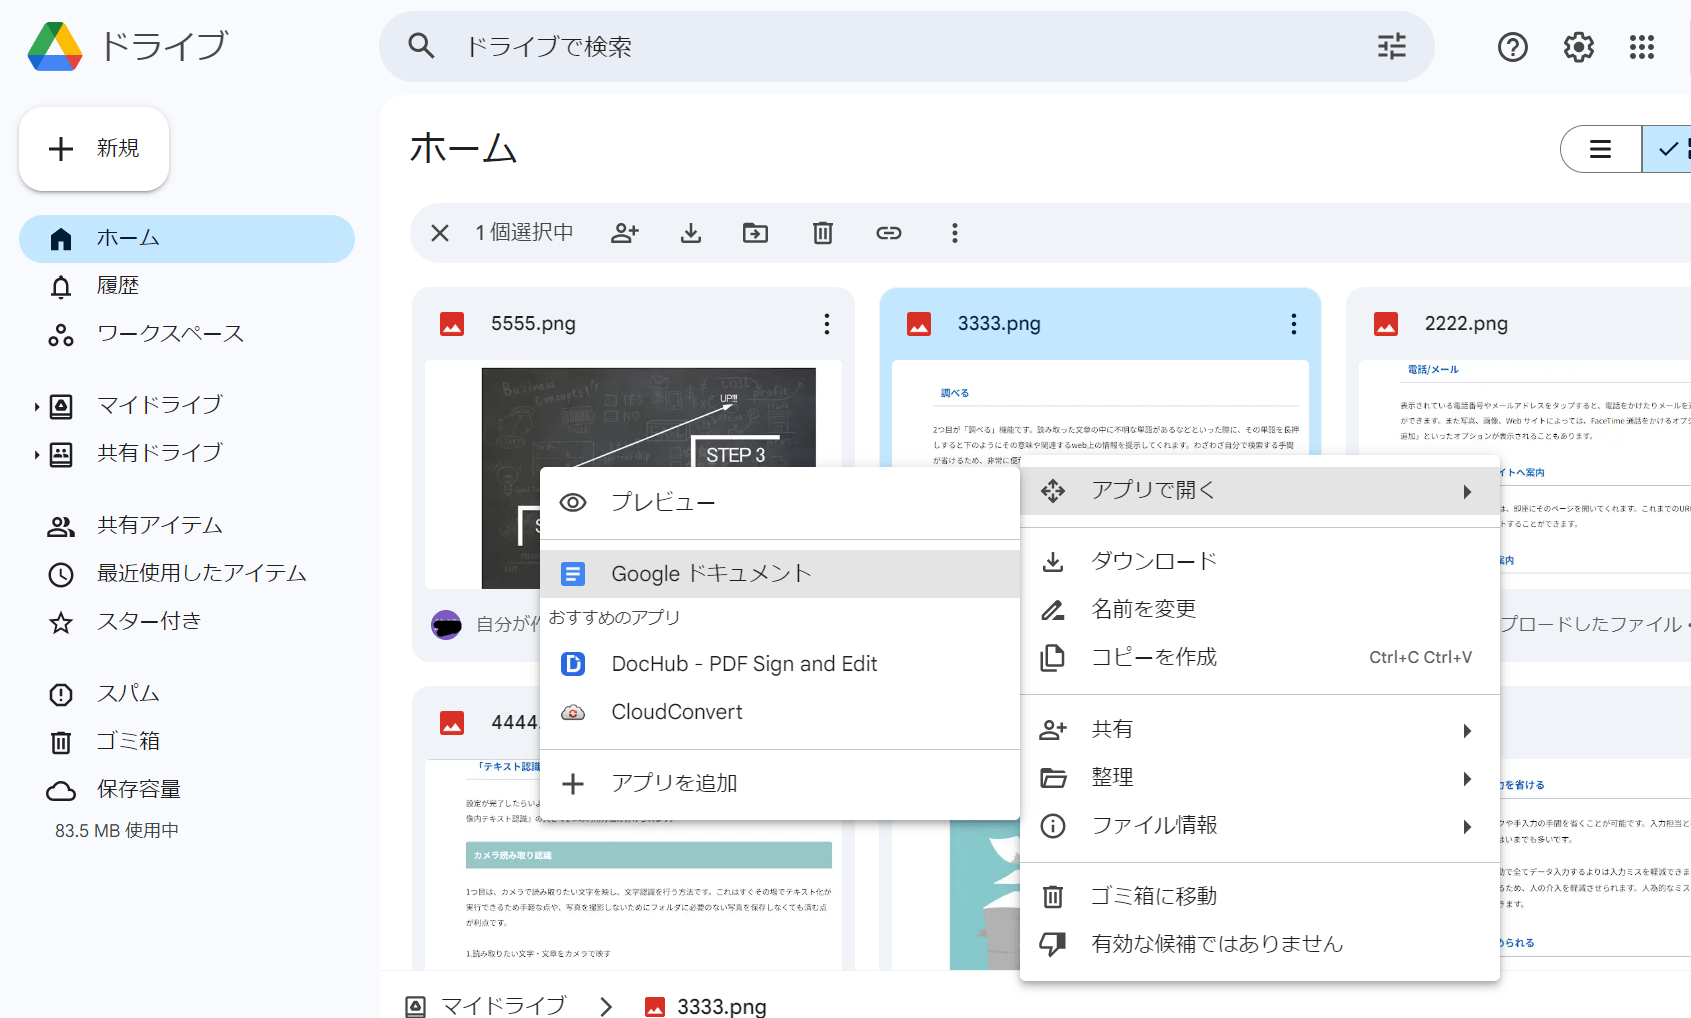1691x1018 pixels.
Task: Open the help question mark icon
Action: point(1512,46)
